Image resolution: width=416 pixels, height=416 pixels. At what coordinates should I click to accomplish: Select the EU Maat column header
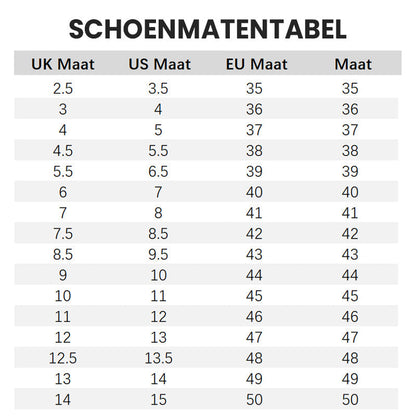click(256, 64)
